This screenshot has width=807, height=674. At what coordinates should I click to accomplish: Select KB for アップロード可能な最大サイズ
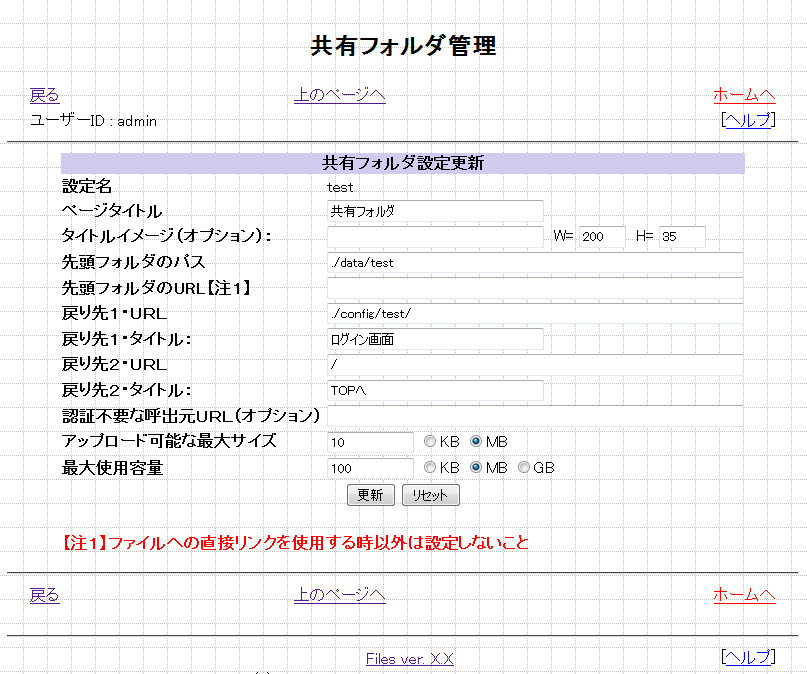(430, 442)
